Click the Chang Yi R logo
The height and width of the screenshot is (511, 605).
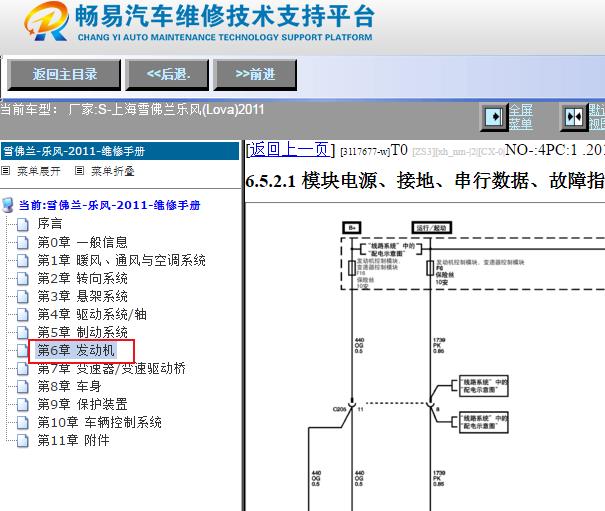pos(47,21)
